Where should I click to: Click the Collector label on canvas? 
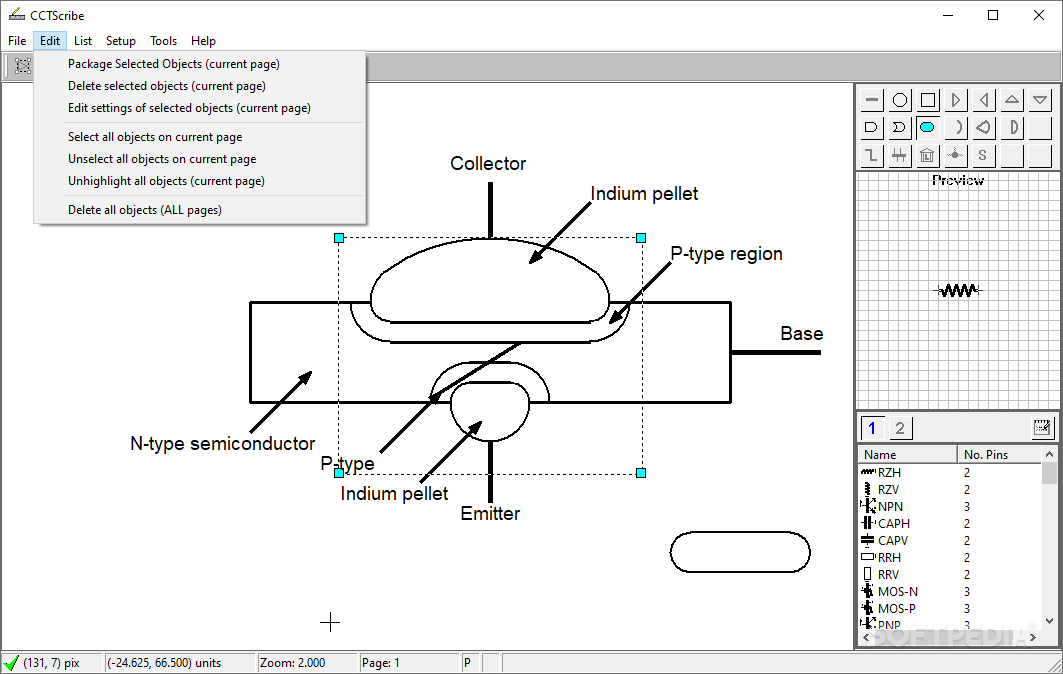(x=488, y=163)
